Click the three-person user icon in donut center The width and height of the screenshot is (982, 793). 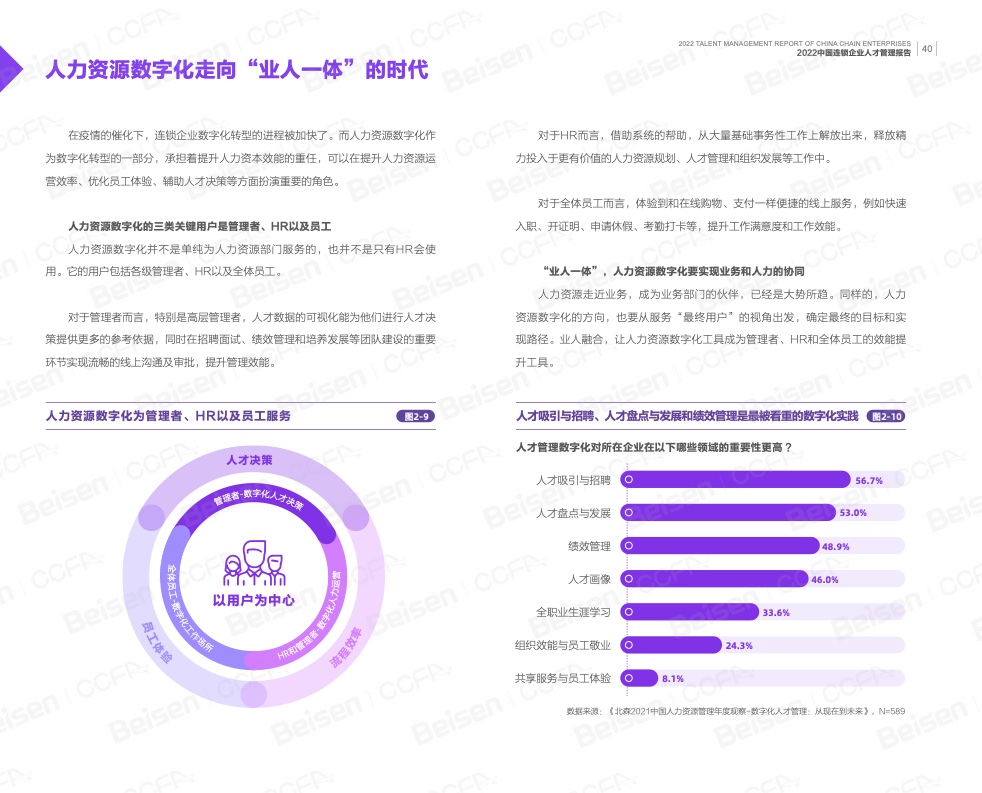(253, 565)
